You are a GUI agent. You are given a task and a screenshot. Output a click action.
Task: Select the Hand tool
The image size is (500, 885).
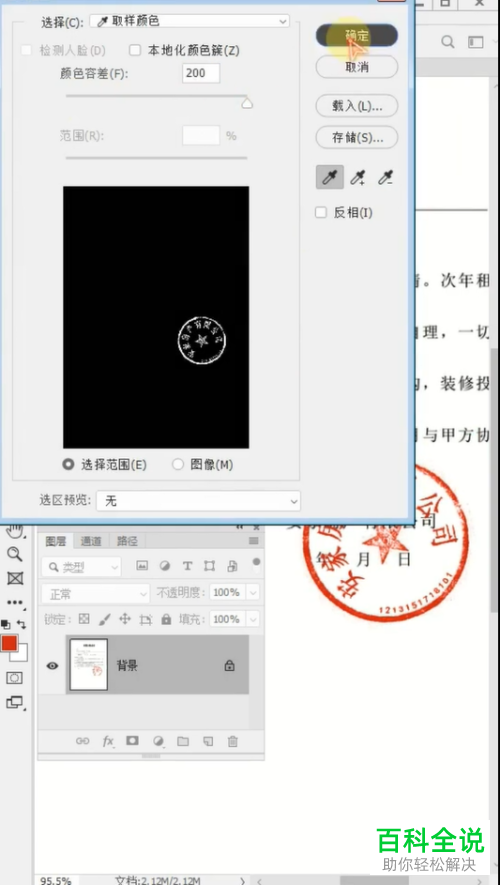point(15,531)
